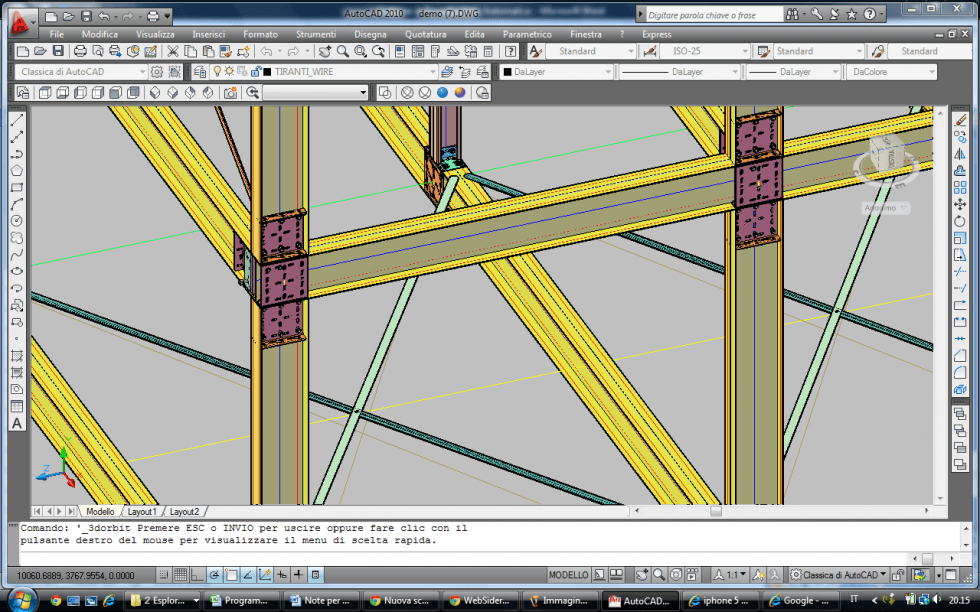
Task: Click the Save icon in the standard toolbar
Action: click(58, 51)
